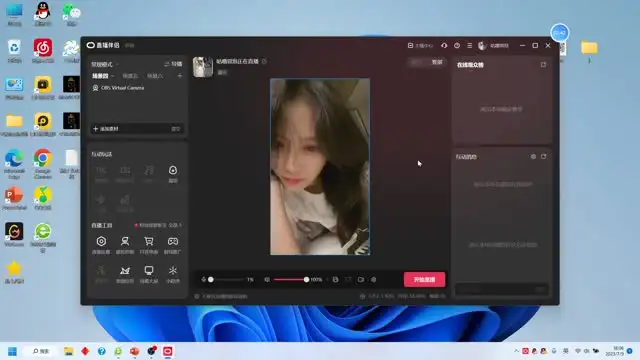Open Microsoft Edge desktop shortcut
Screen dimensions: 640x360
click(x=14, y=164)
